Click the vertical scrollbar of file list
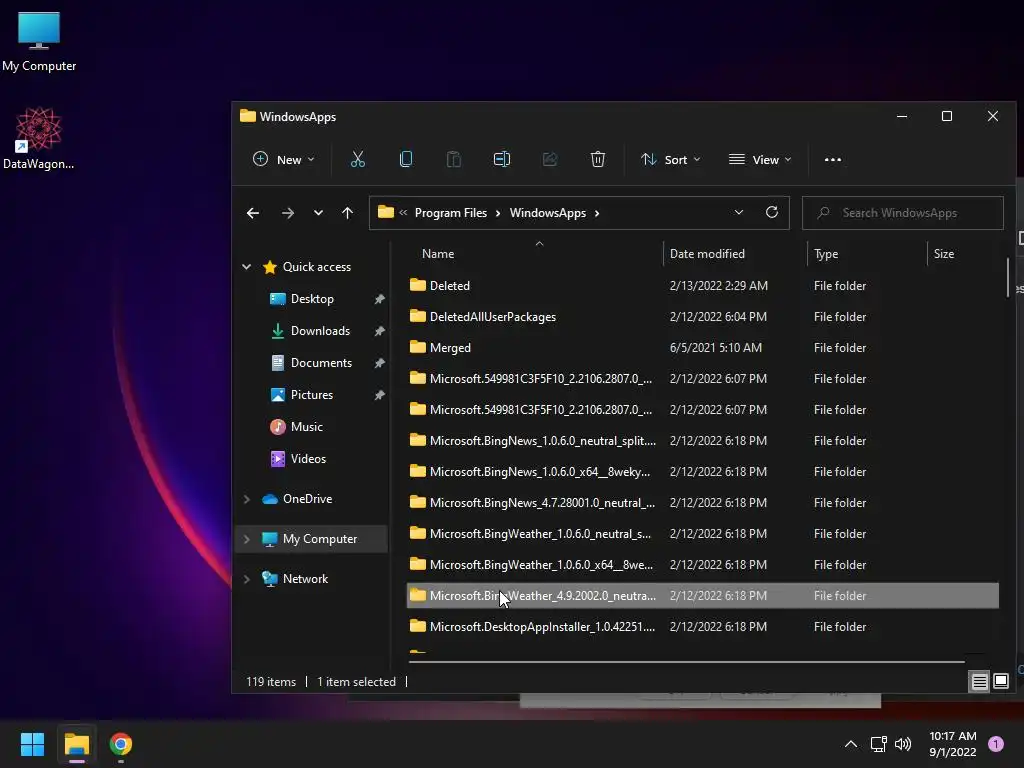The height and width of the screenshot is (768, 1024). [x=1008, y=278]
